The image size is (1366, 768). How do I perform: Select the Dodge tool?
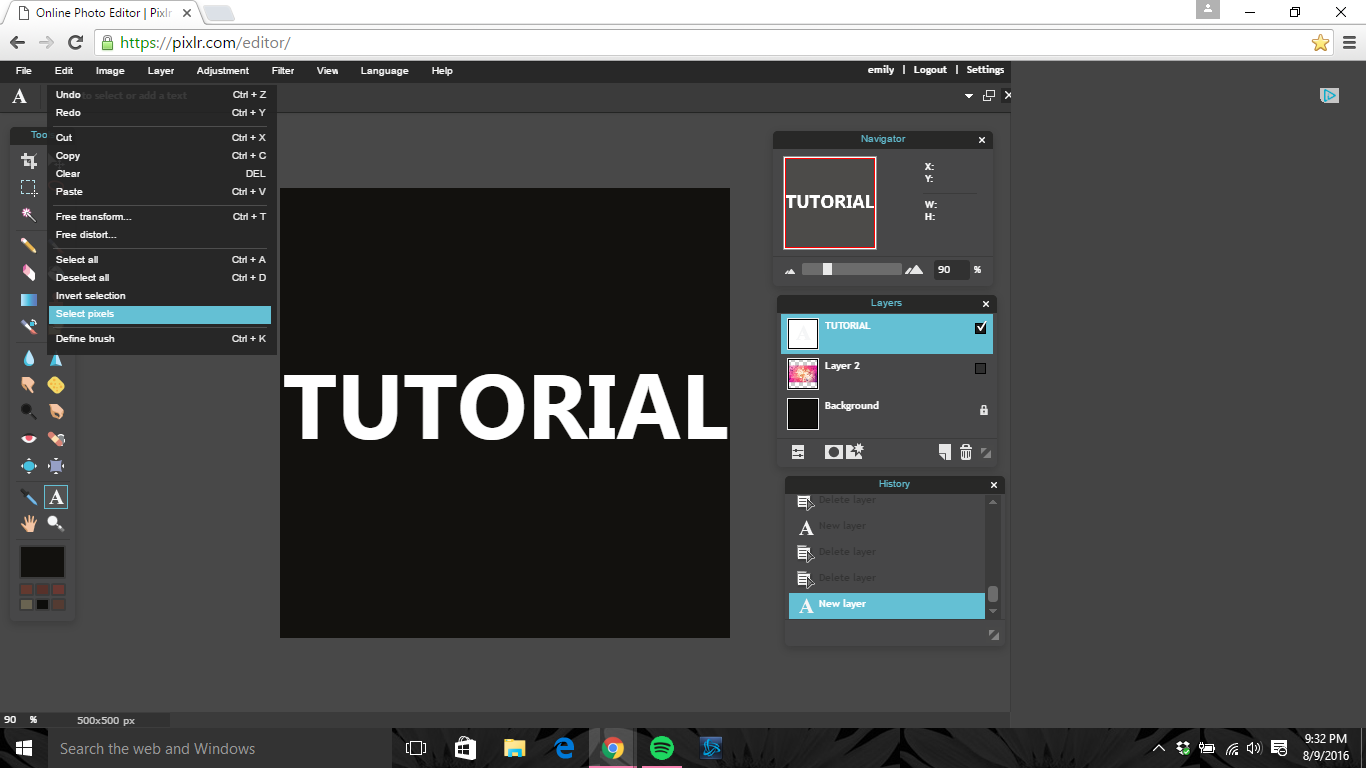pyautogui.click(x=29, y=411)
